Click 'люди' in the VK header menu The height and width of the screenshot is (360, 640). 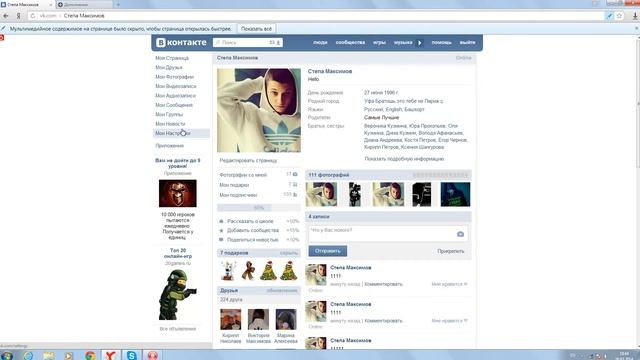(x=320, y=42)
